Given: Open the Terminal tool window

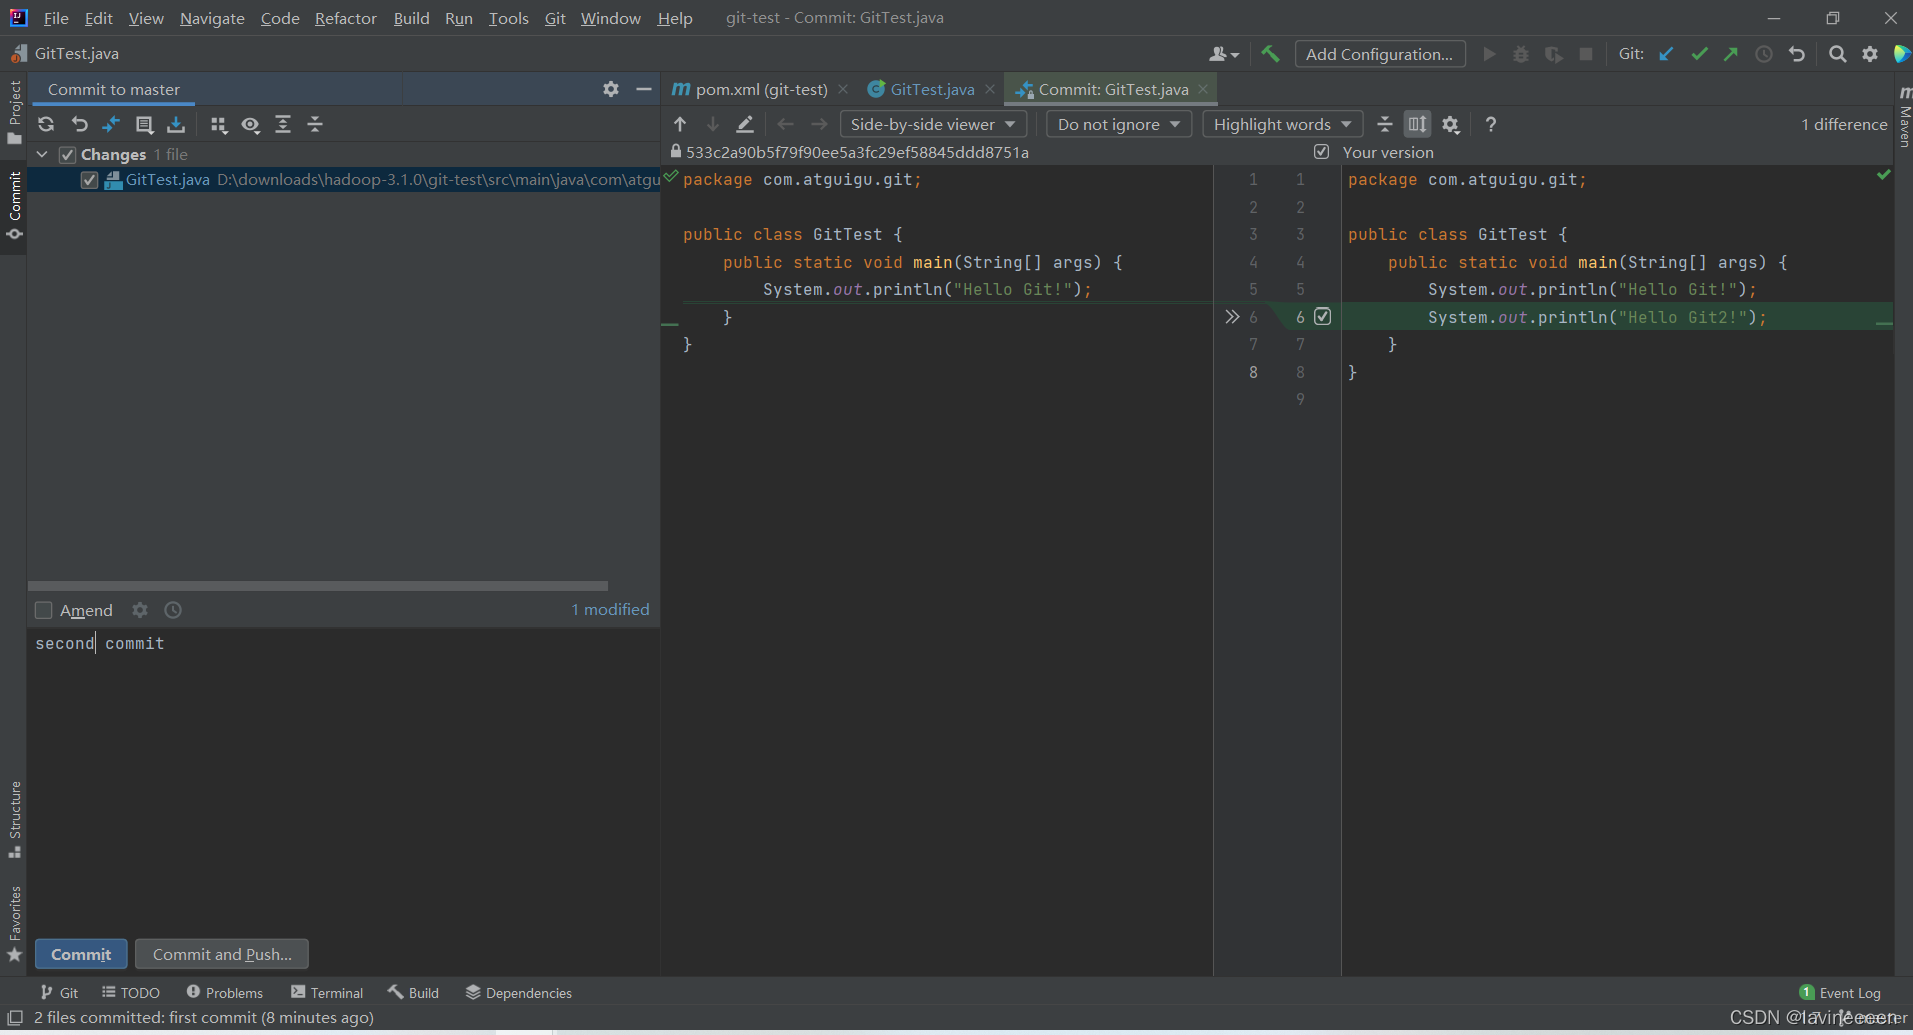Looking at the screenshot, I should 327,992.
